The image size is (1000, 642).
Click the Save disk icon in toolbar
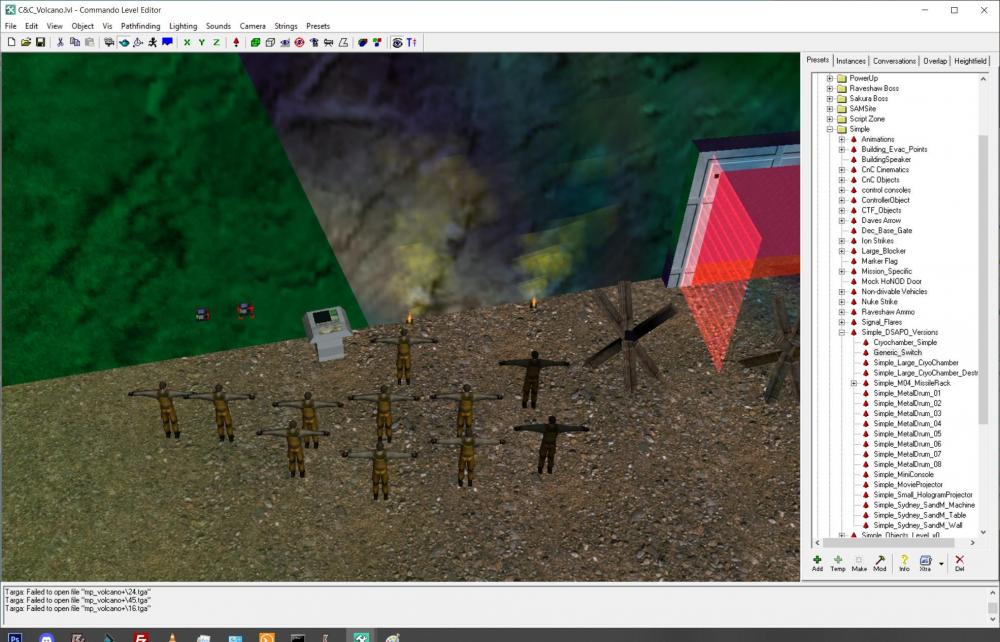point(40,42)
